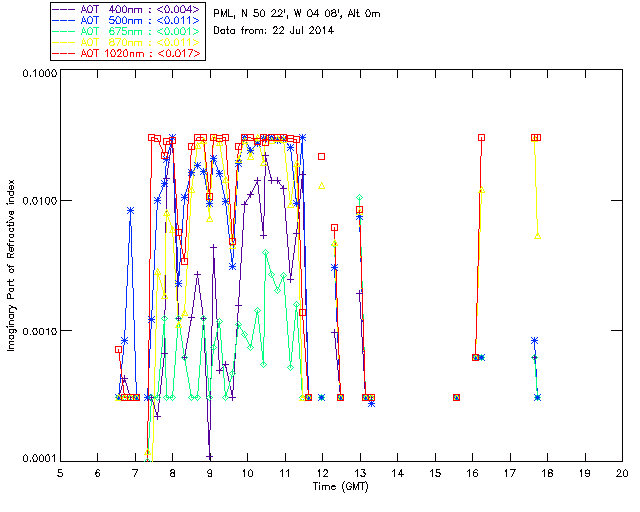Click the 0.0001 y-axis tick label
This screenshot has height=512, width=640.
click(x=35, y=459)
